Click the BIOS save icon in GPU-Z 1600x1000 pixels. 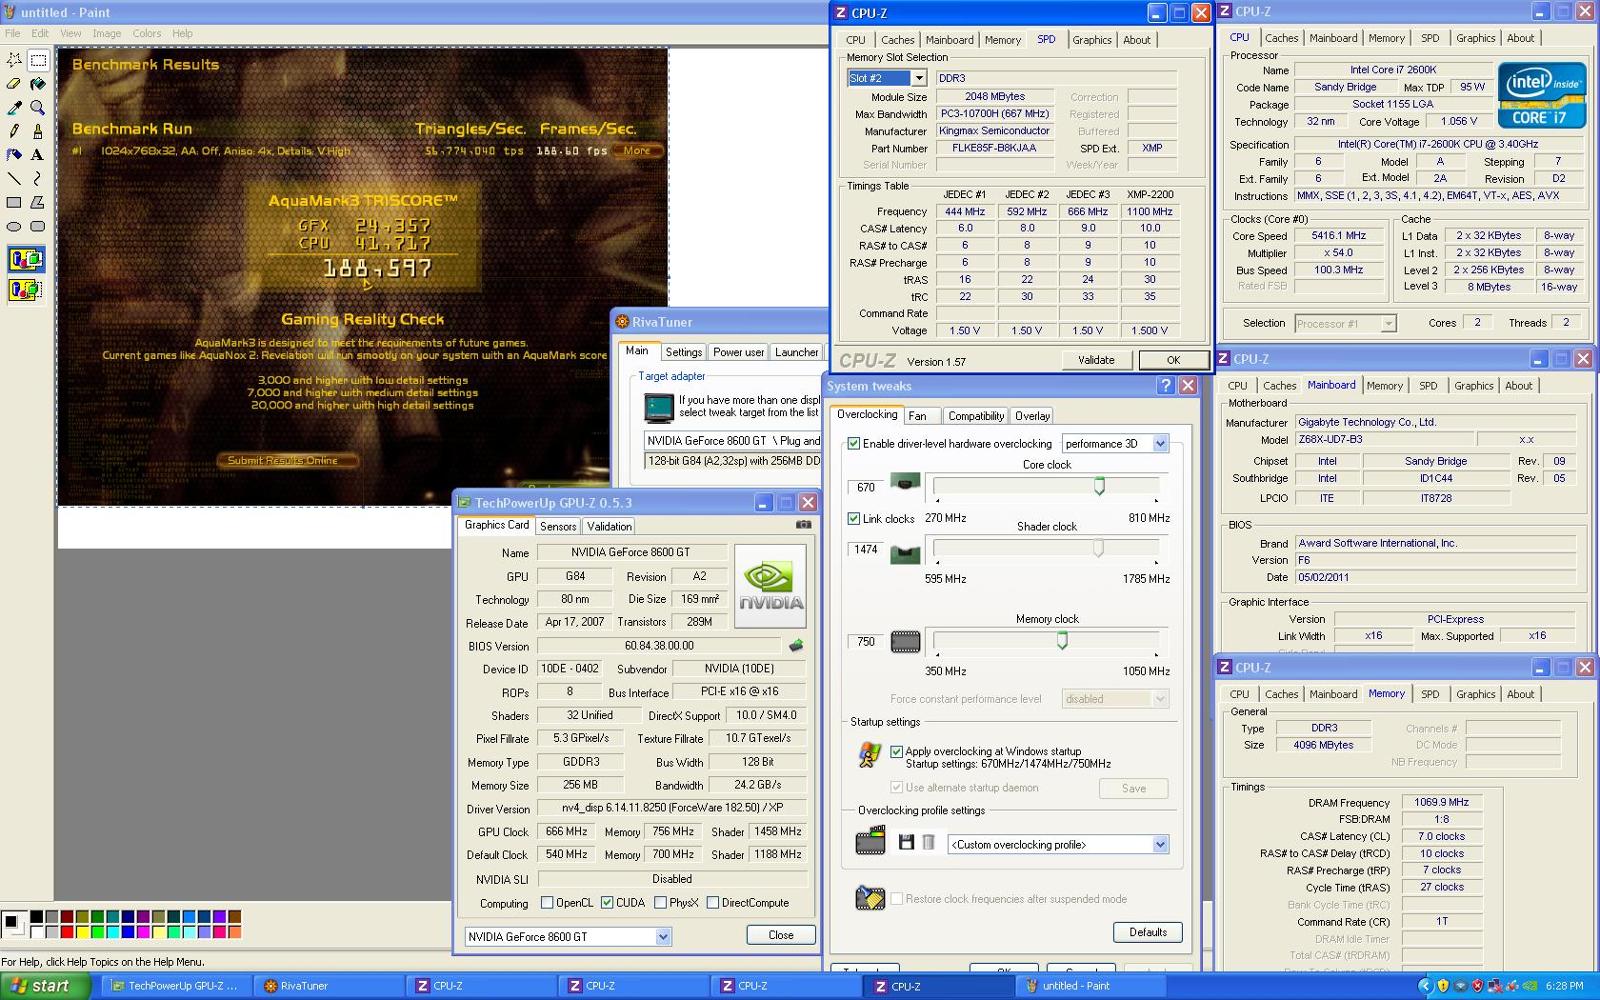point(796,646)
